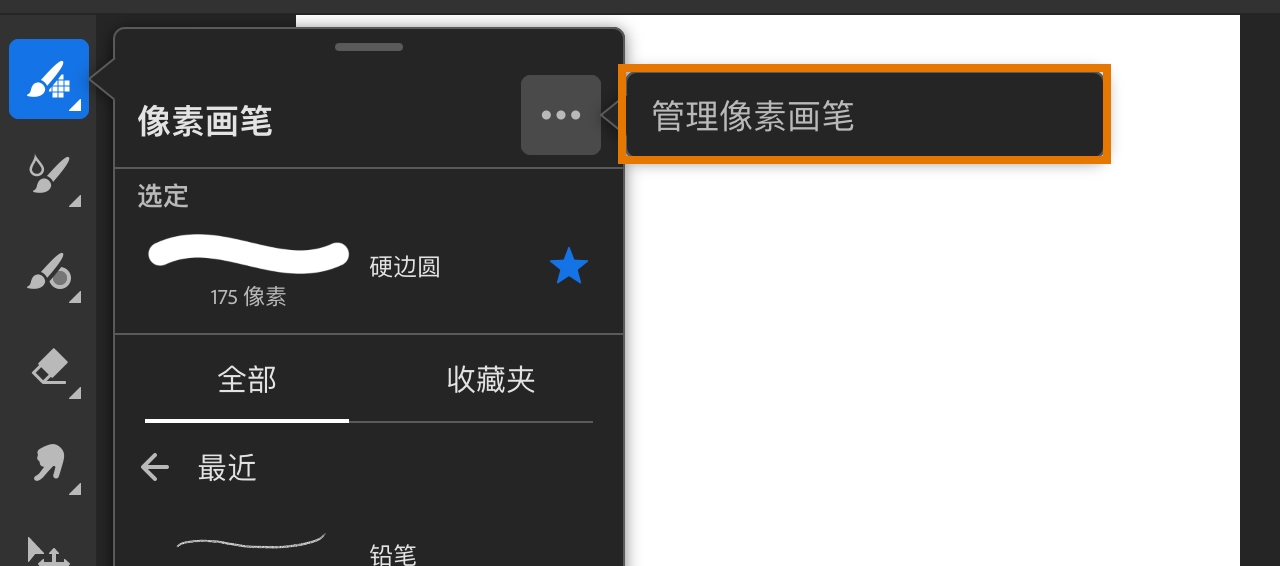1280x566 pixels.
Task: Grab the panel drag handle at top
Action: 369,47
